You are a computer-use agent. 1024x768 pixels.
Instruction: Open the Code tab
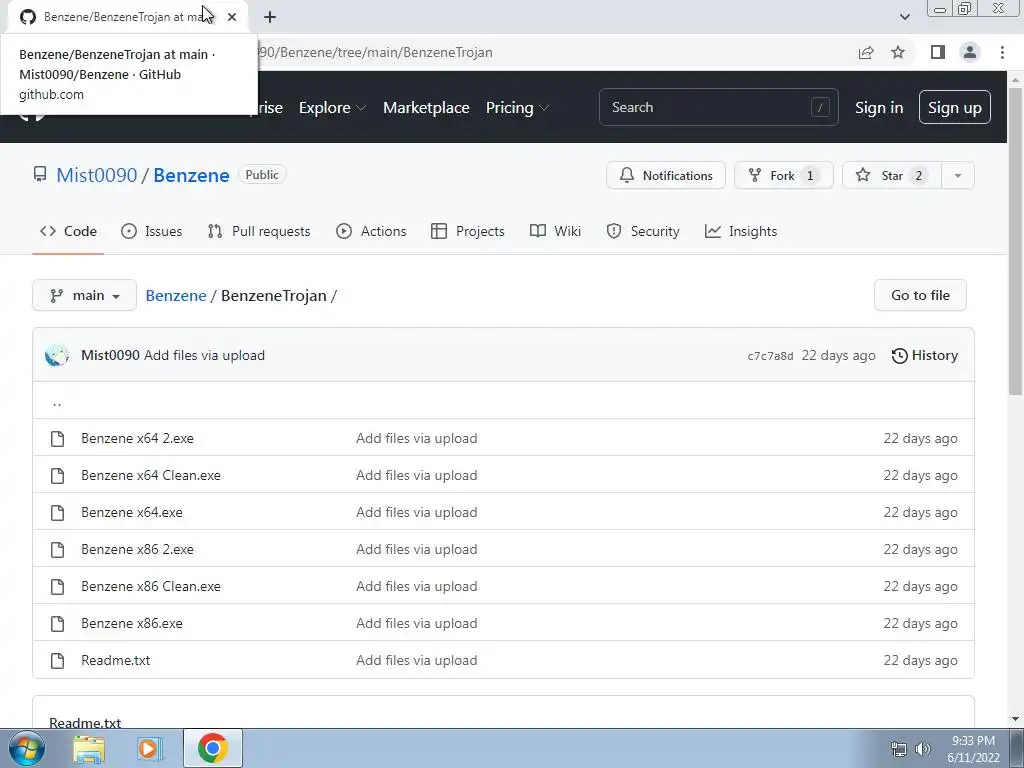(68, 231)
